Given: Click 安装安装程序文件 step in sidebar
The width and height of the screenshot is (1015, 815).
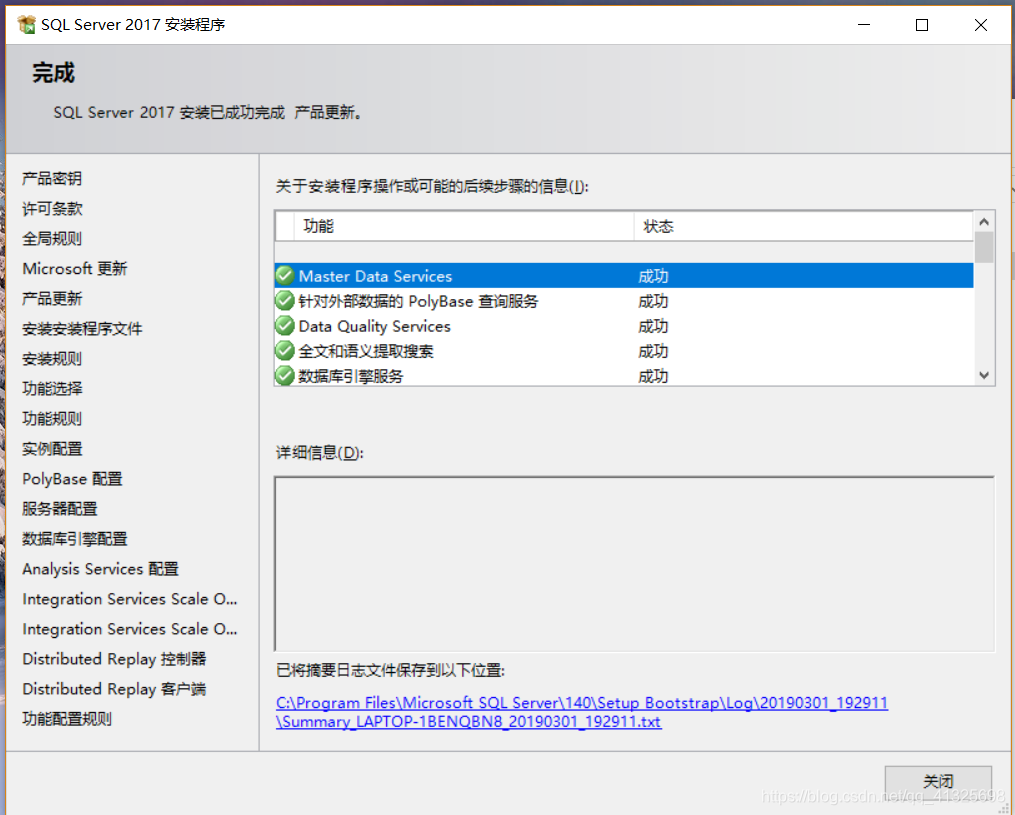Looking at the screenshot, I should pyautogui.click(x=82, y=328).
